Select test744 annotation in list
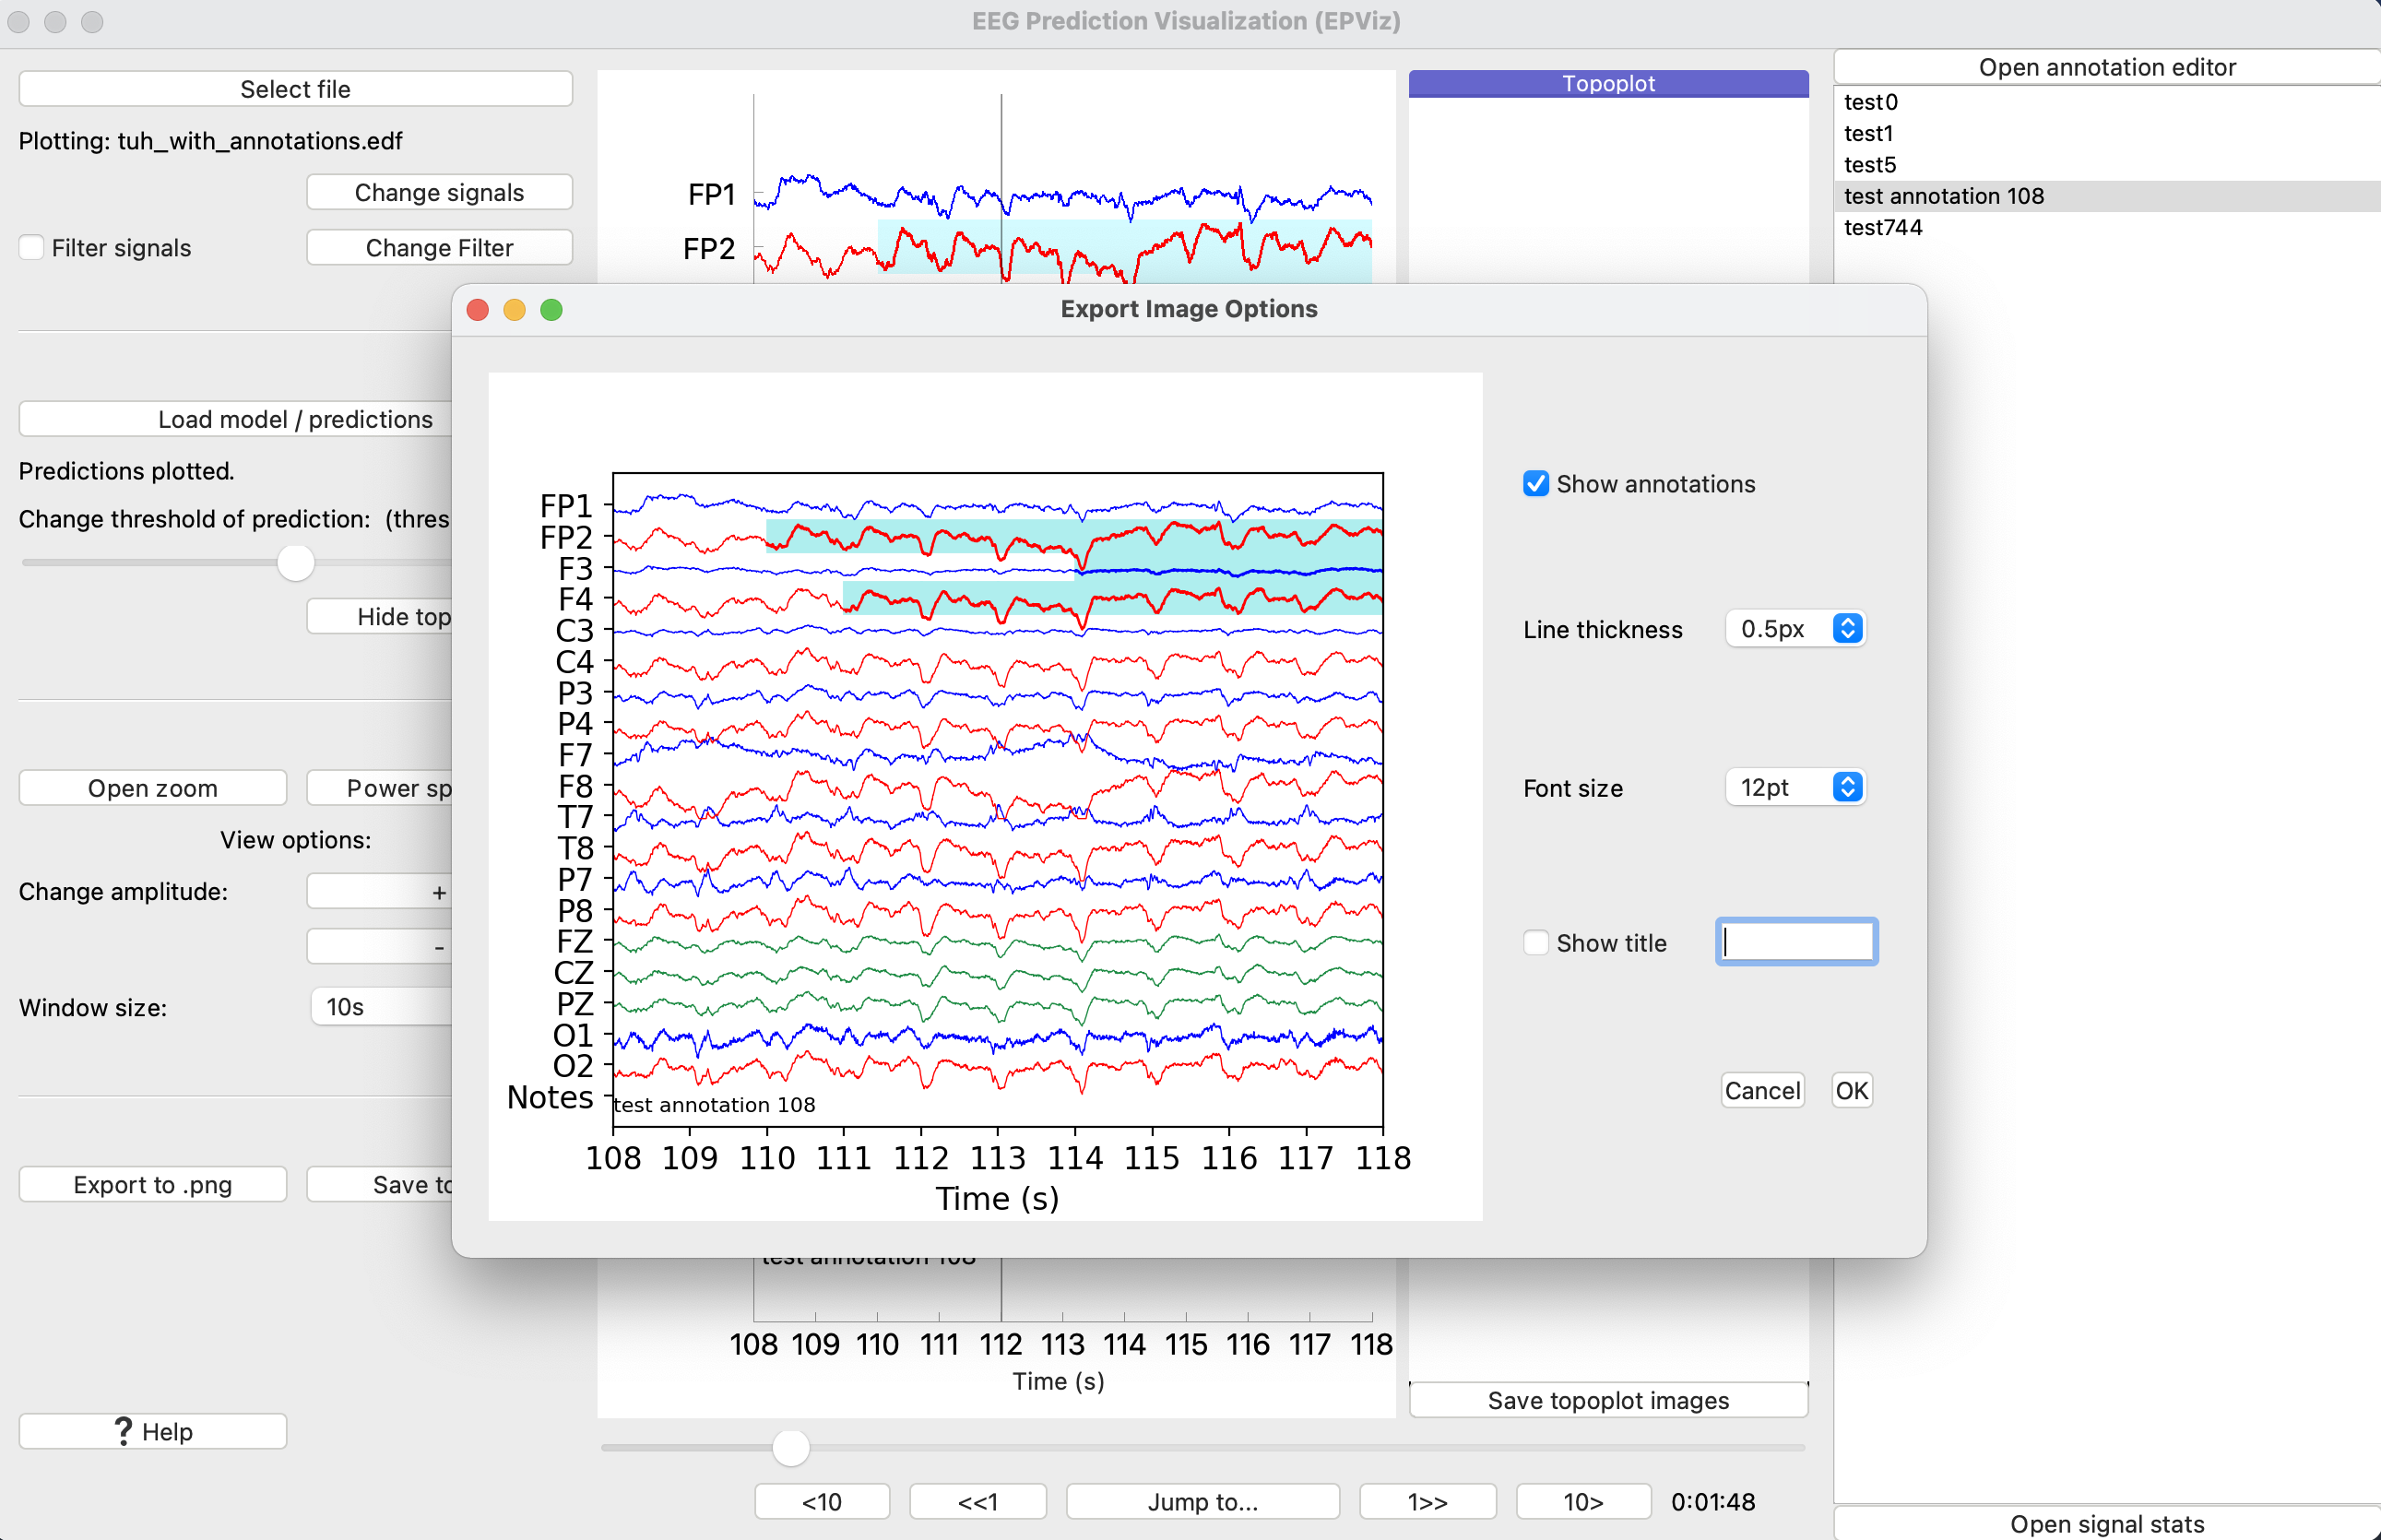This screenshot has width=2381, height=1540. 1882,227
